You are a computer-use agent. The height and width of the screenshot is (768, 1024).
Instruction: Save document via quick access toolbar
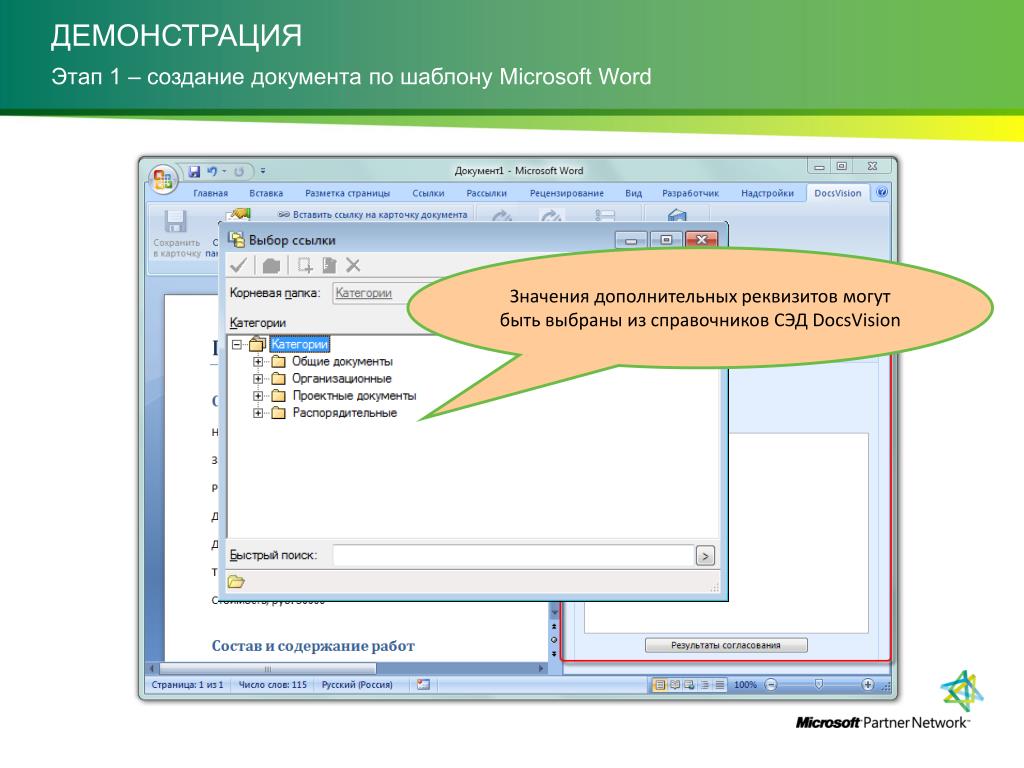click(194, 171)
